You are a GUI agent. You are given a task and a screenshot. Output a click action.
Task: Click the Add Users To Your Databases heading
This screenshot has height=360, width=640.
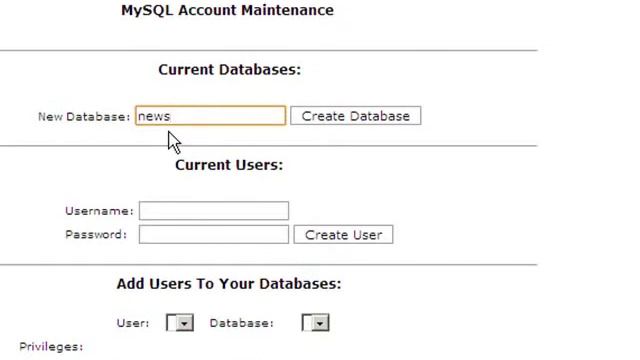pyautogui.click(x=229, y=284)
